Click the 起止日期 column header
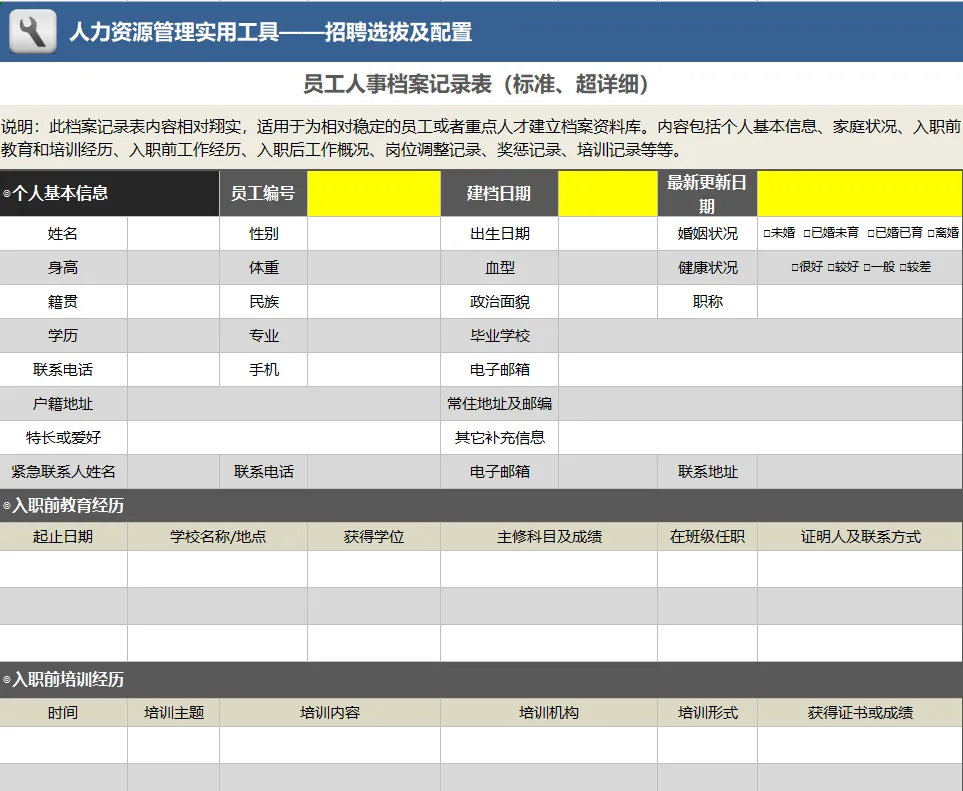The width and height of the screenshot is (963, 791). point(63,536)
